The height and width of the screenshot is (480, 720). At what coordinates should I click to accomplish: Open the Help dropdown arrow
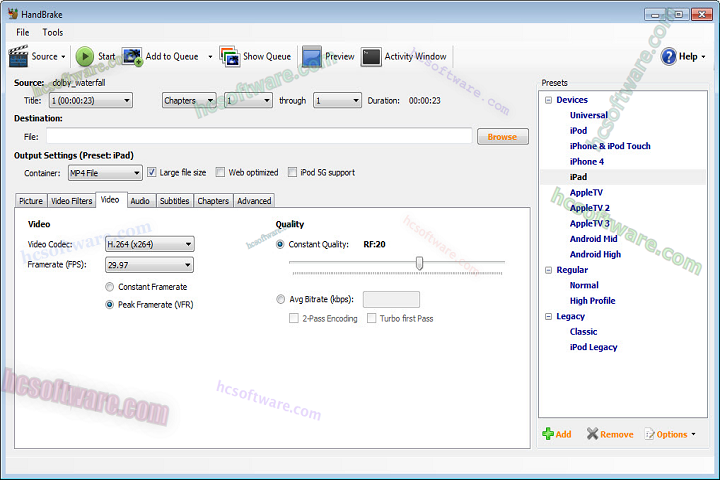point(703,57)
